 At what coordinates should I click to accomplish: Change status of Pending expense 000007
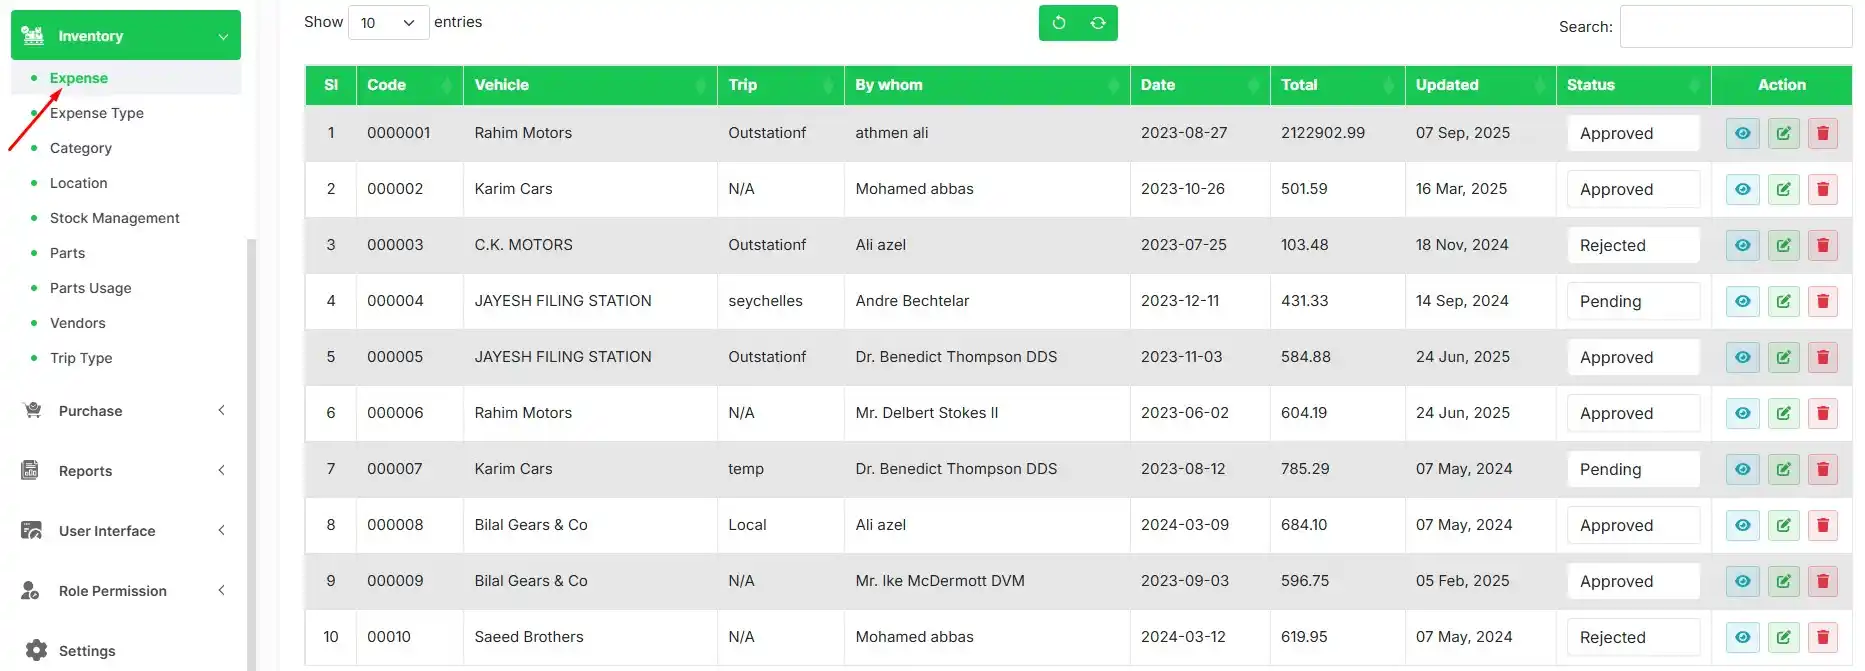[x=1633, y=469]
